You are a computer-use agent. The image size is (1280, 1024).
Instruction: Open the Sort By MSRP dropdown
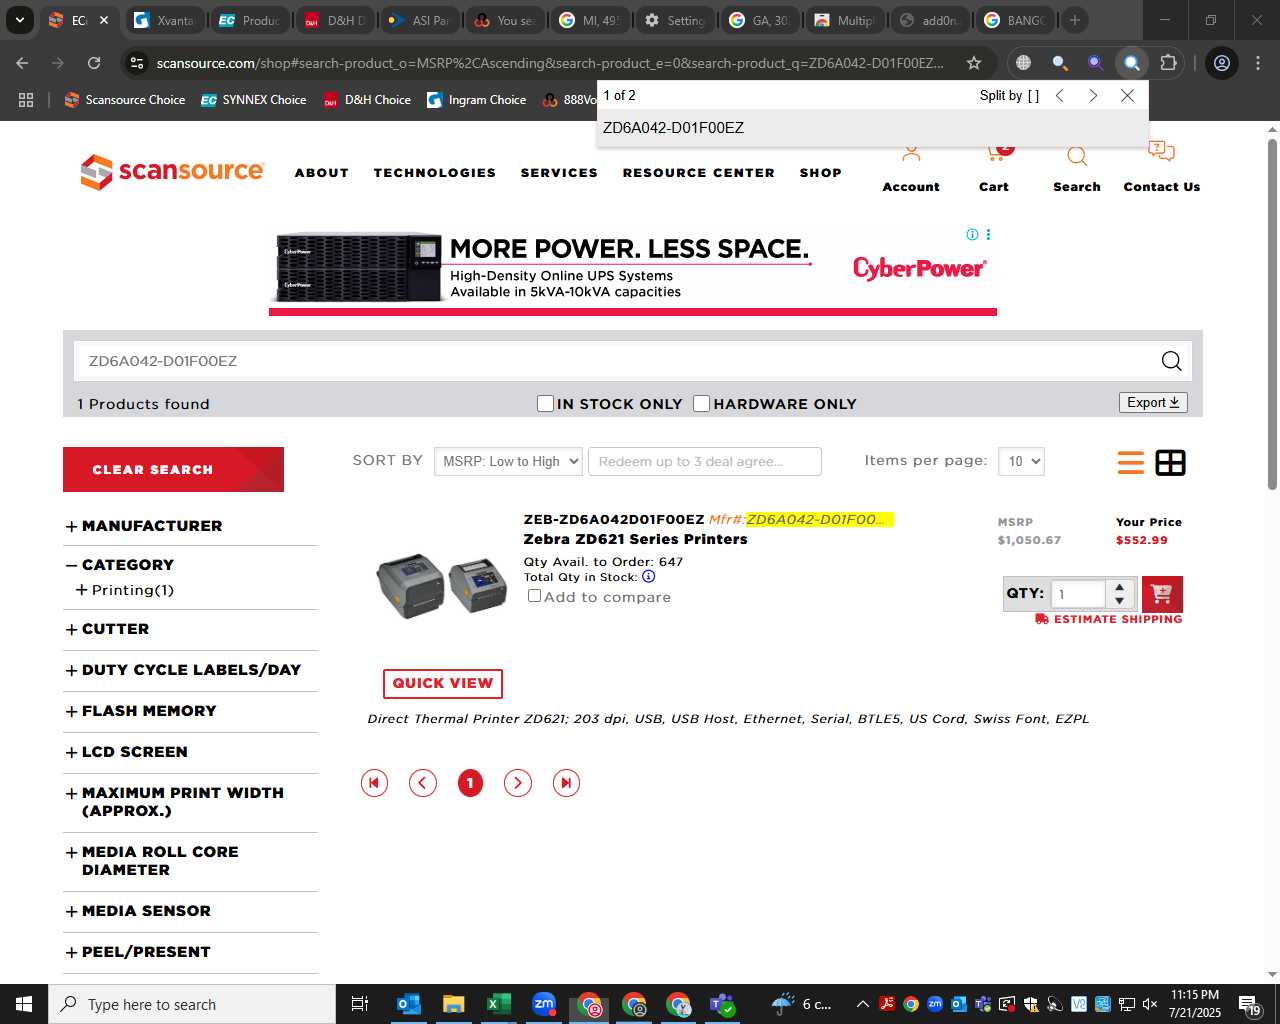[x=508, y=461]
